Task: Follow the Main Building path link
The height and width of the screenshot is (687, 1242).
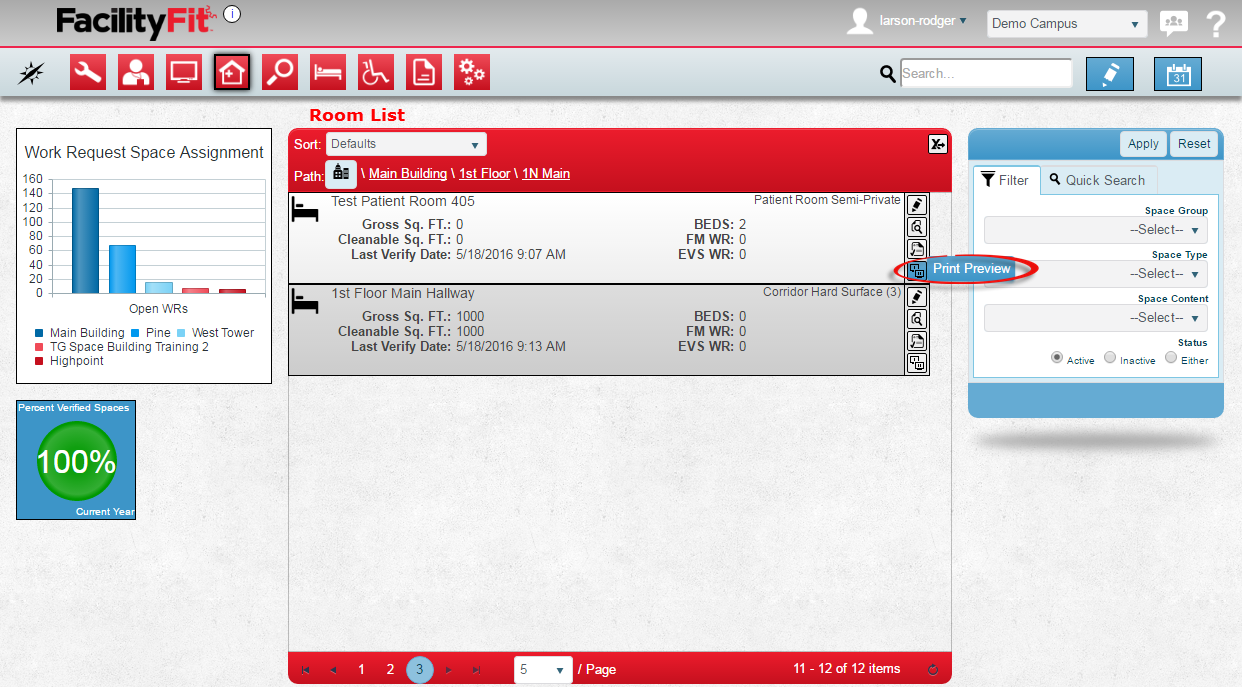Action: 408,174
